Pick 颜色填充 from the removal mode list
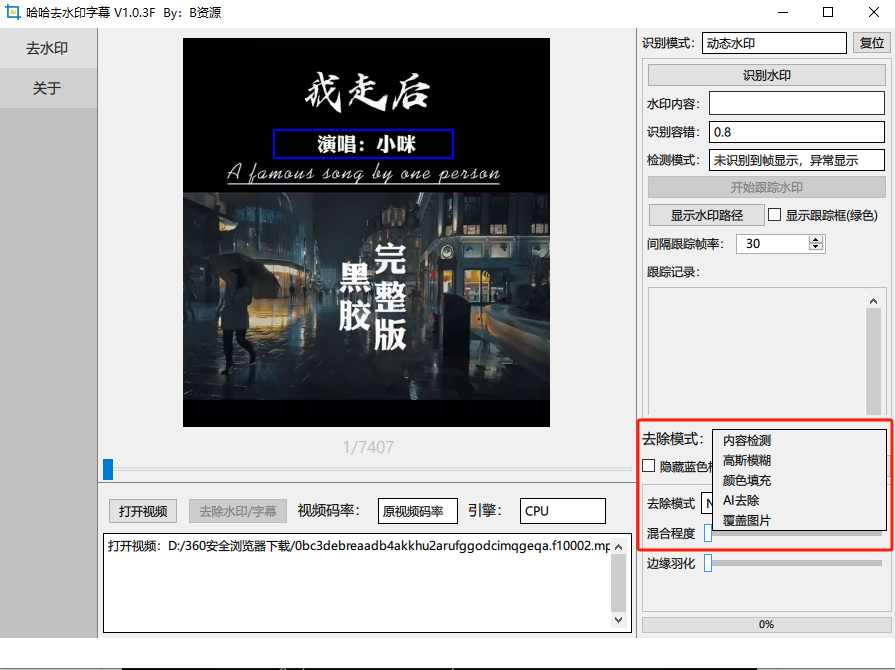Screen dimensions: 895x670 [x=747, y=480]
